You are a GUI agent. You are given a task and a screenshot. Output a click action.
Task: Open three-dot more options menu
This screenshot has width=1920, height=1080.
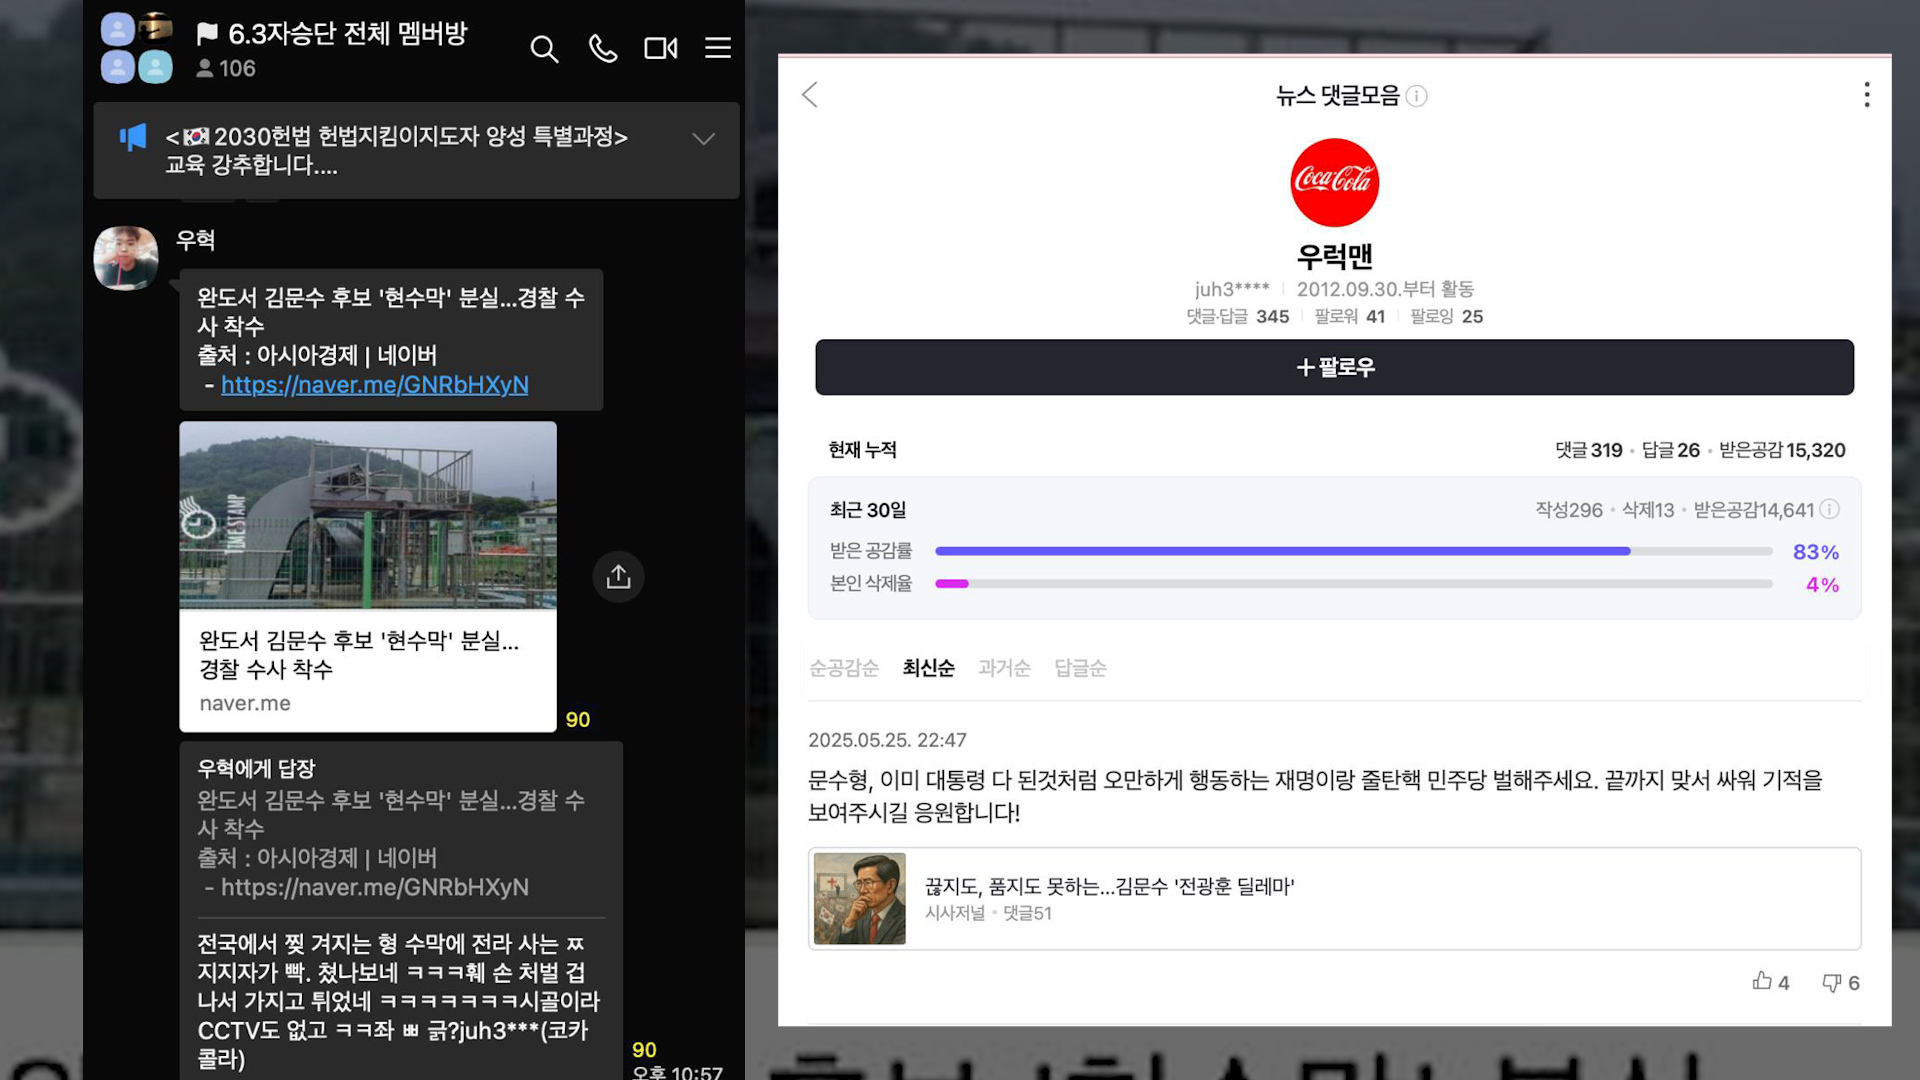tap(1866, 95)
